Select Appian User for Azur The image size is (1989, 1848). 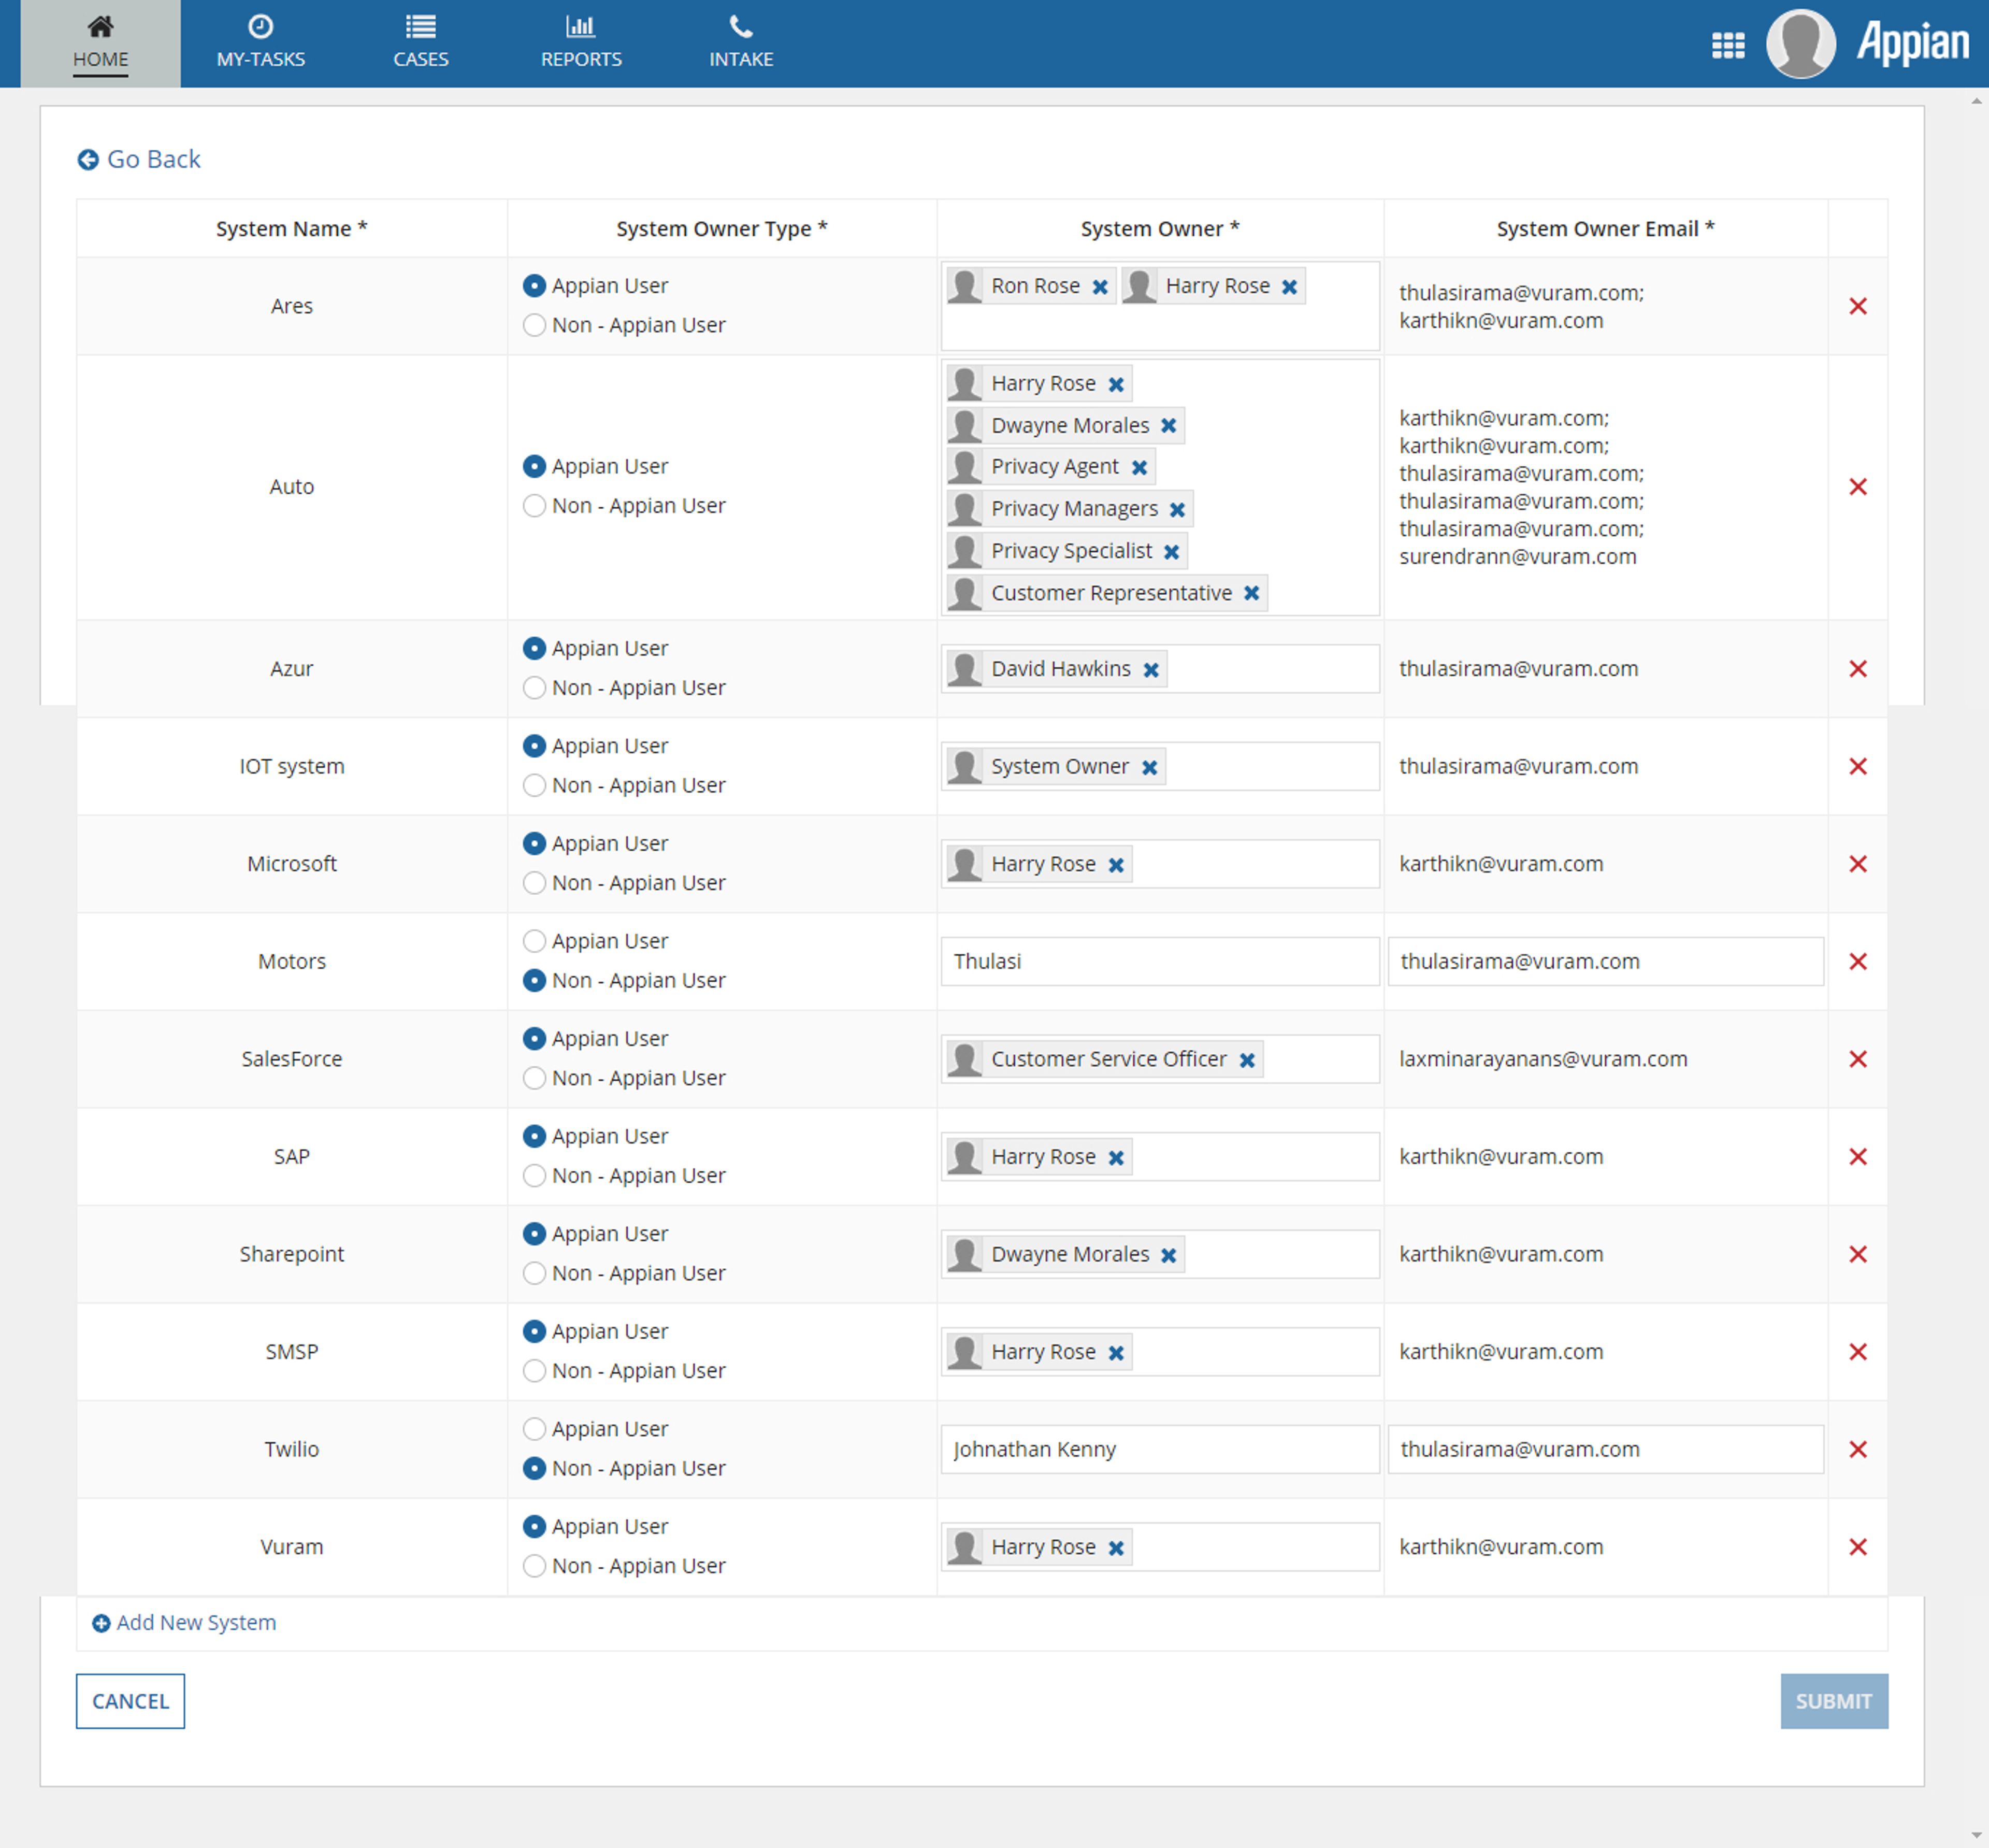click(x=535, y=649)
